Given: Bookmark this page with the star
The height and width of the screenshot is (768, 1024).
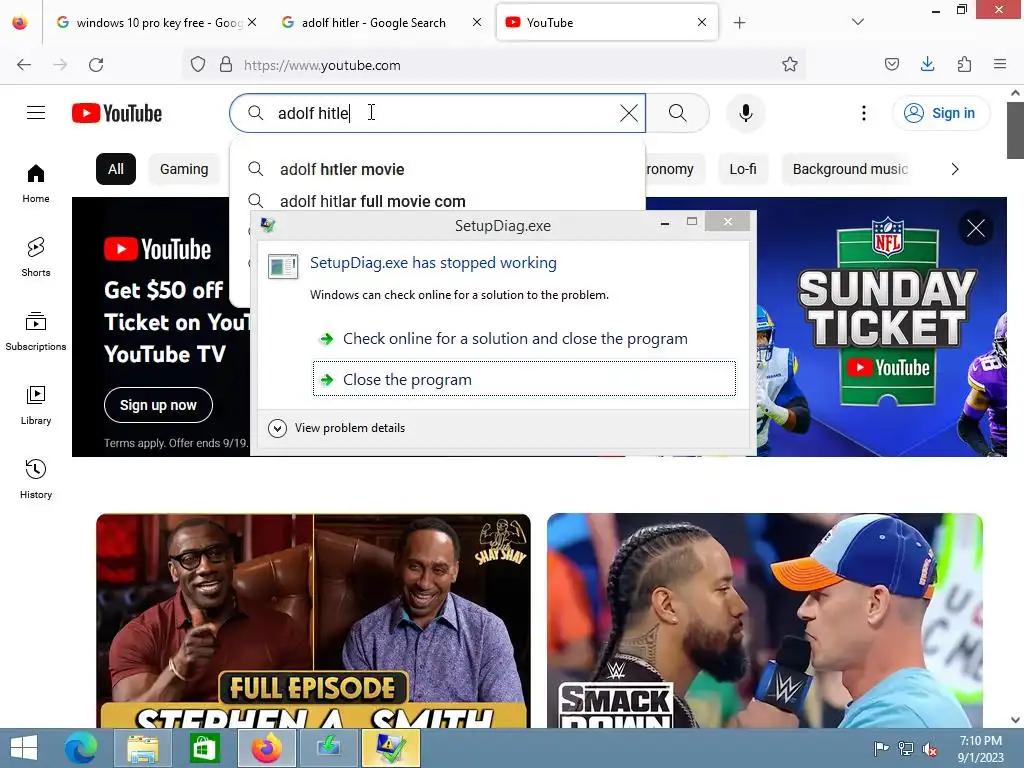Looking at the screenshot, I should 790,65.
